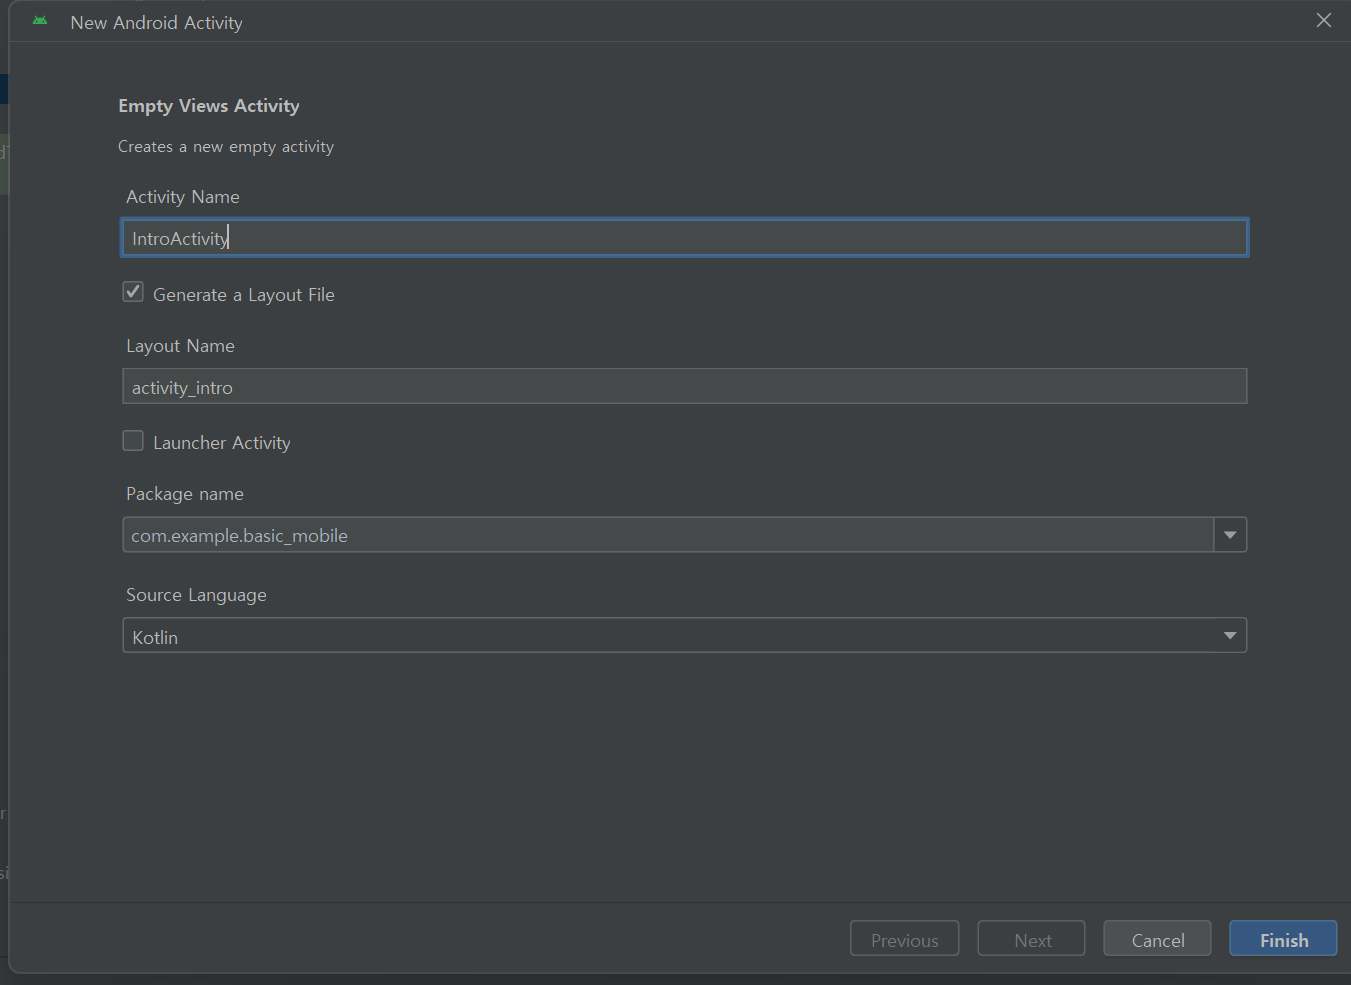This screenshot has width=1351, height=985.
Task: Click the Layout Name label
Action: 180,346
